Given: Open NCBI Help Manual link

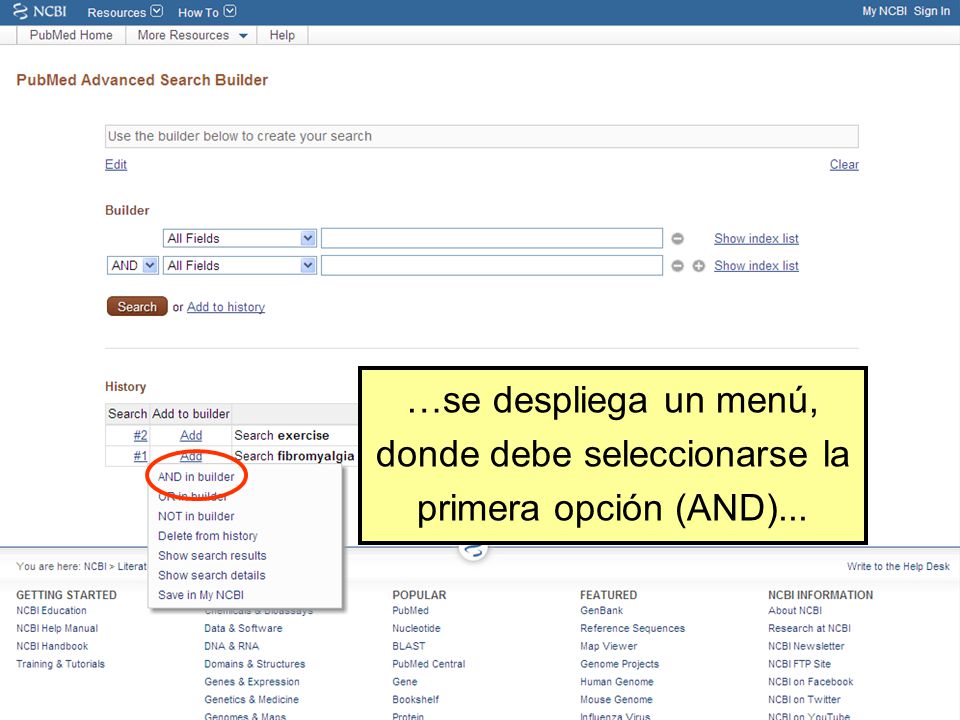Looking at the screenshot, I should coord(57,628).
